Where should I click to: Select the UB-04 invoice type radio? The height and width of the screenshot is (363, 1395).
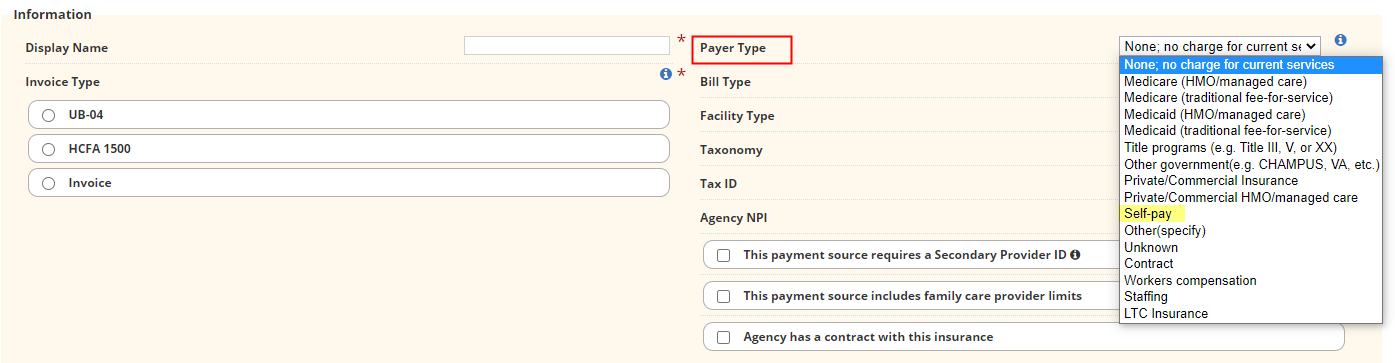tap(48, 115)
